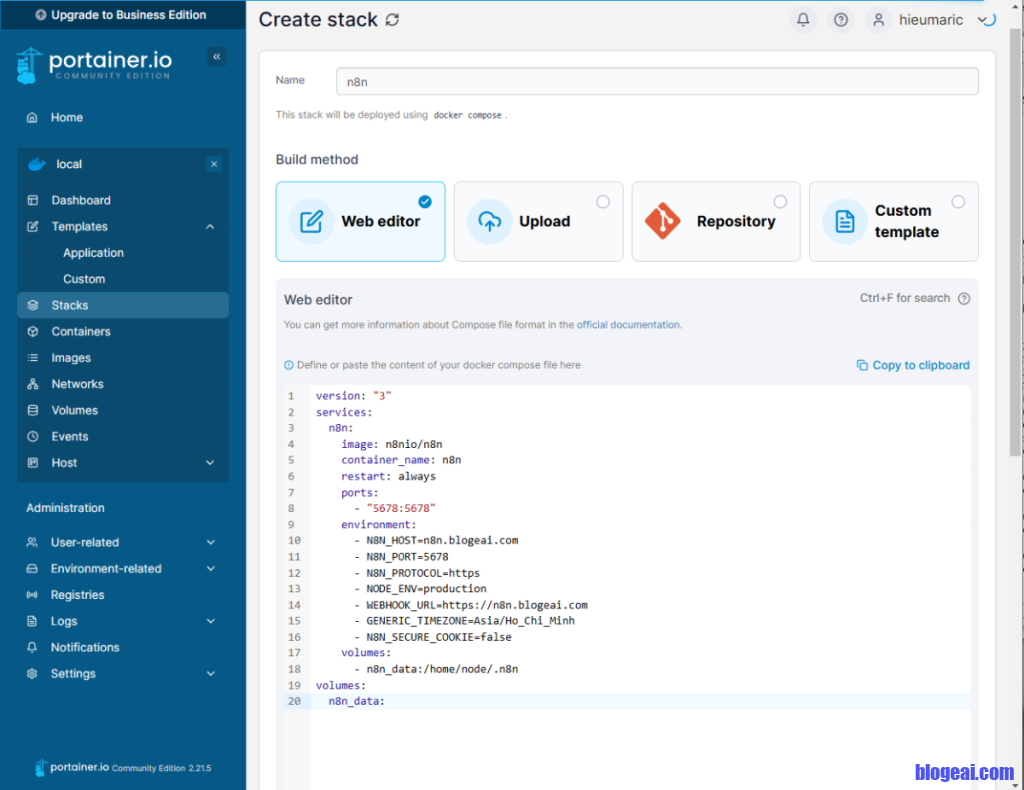
Task: Click the stack Name input field
Action: [x=655, y=82]
